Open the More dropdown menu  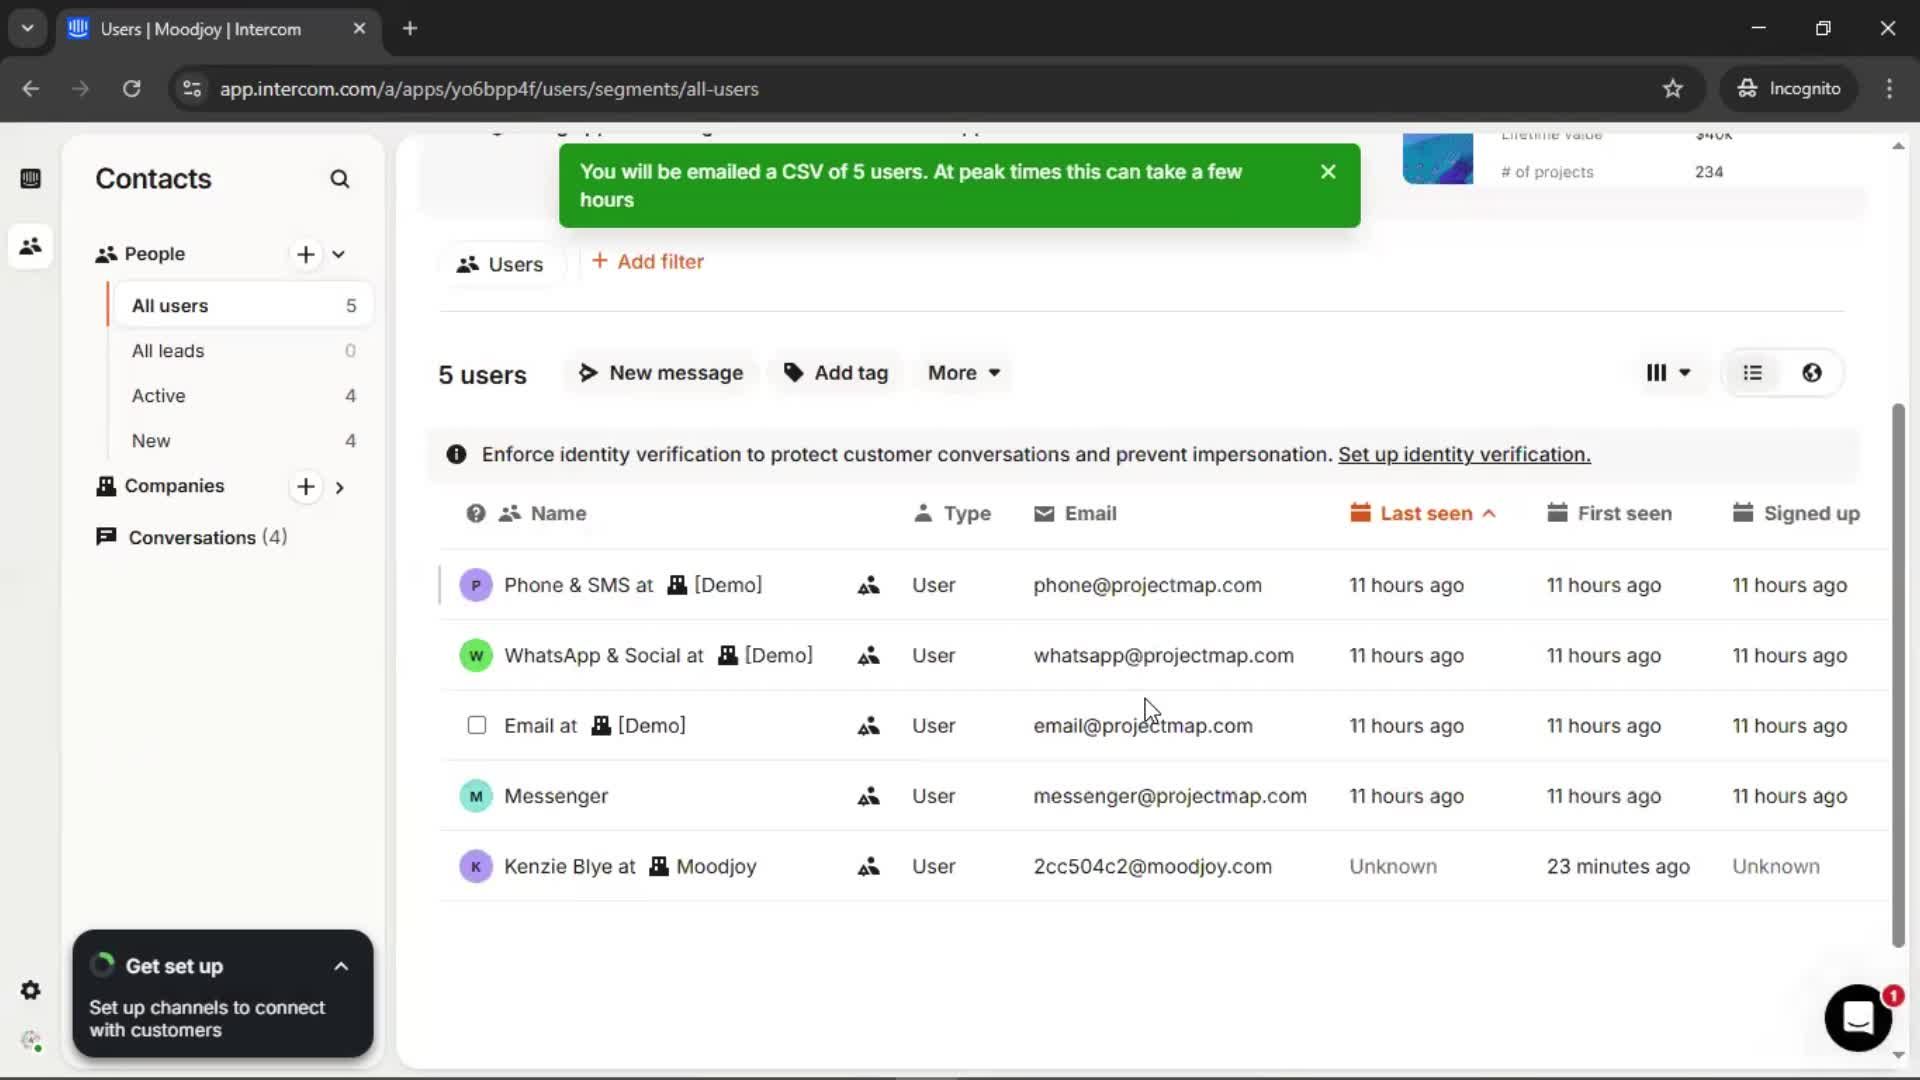tap(963, 373)
